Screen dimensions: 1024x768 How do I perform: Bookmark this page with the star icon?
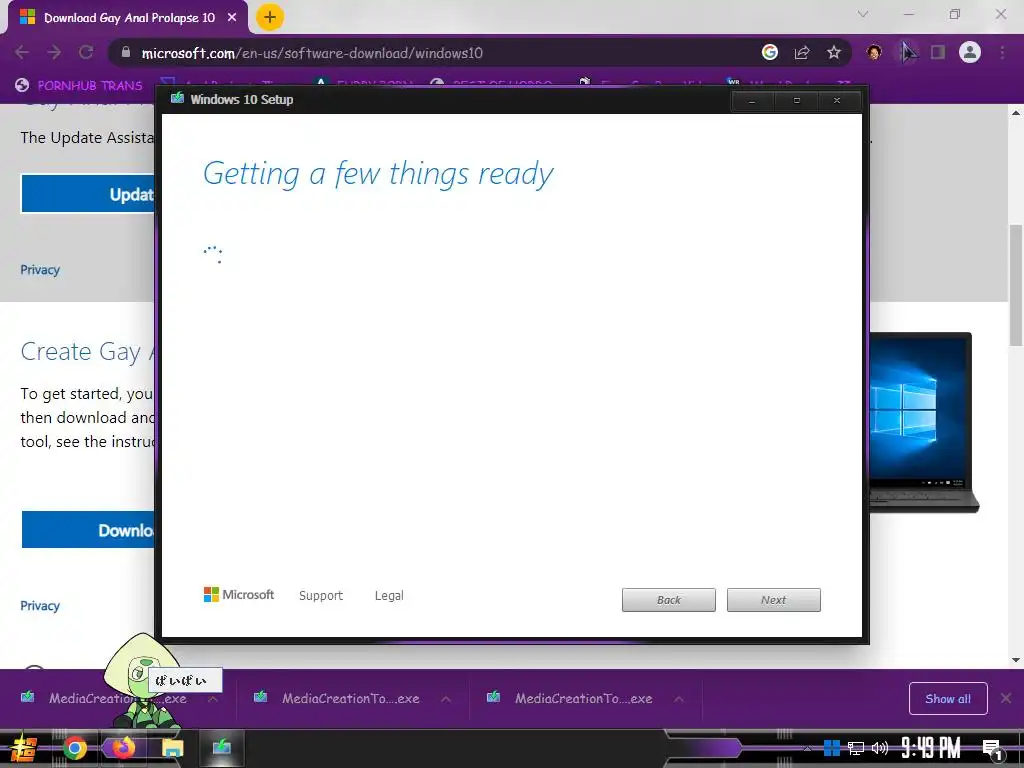(x=834, y=52)
